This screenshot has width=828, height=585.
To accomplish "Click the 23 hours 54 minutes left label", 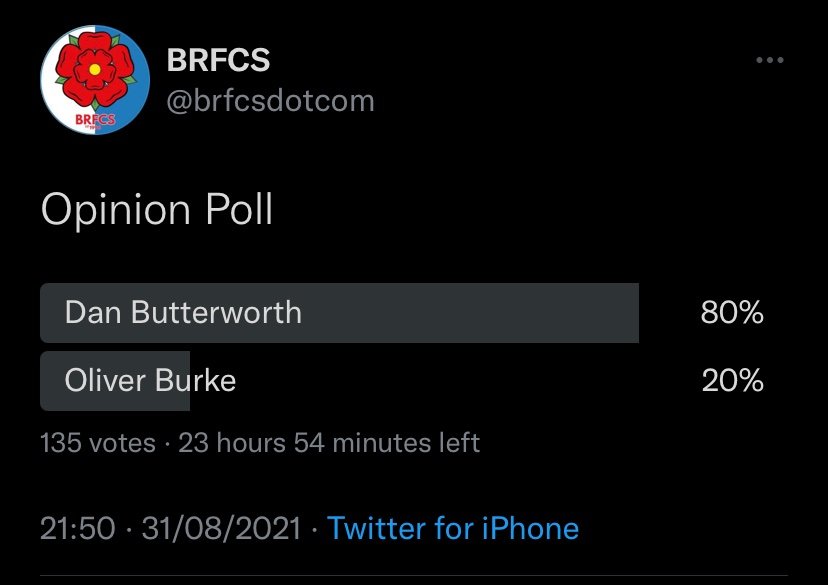I will click(329, 442).
